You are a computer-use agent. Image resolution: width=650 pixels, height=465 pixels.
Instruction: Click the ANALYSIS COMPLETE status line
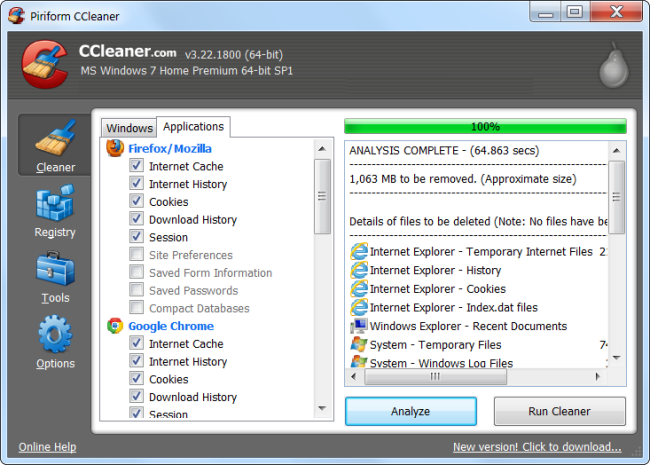(444, 150)
